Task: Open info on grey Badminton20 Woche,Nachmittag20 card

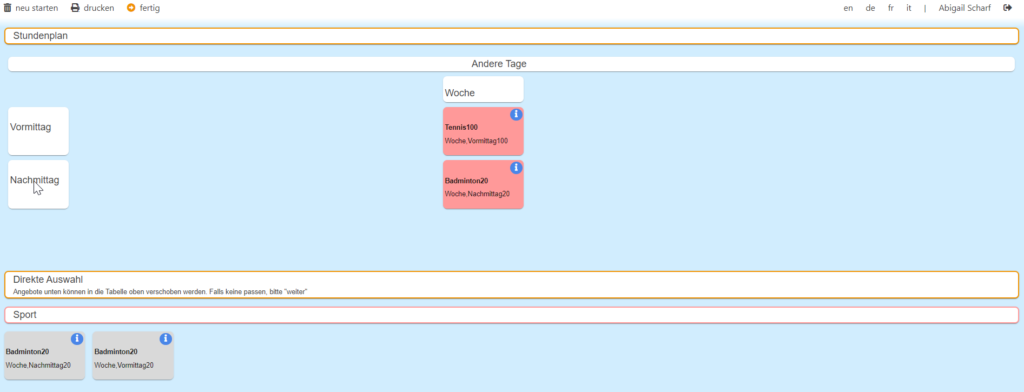Action: [77, 338]
